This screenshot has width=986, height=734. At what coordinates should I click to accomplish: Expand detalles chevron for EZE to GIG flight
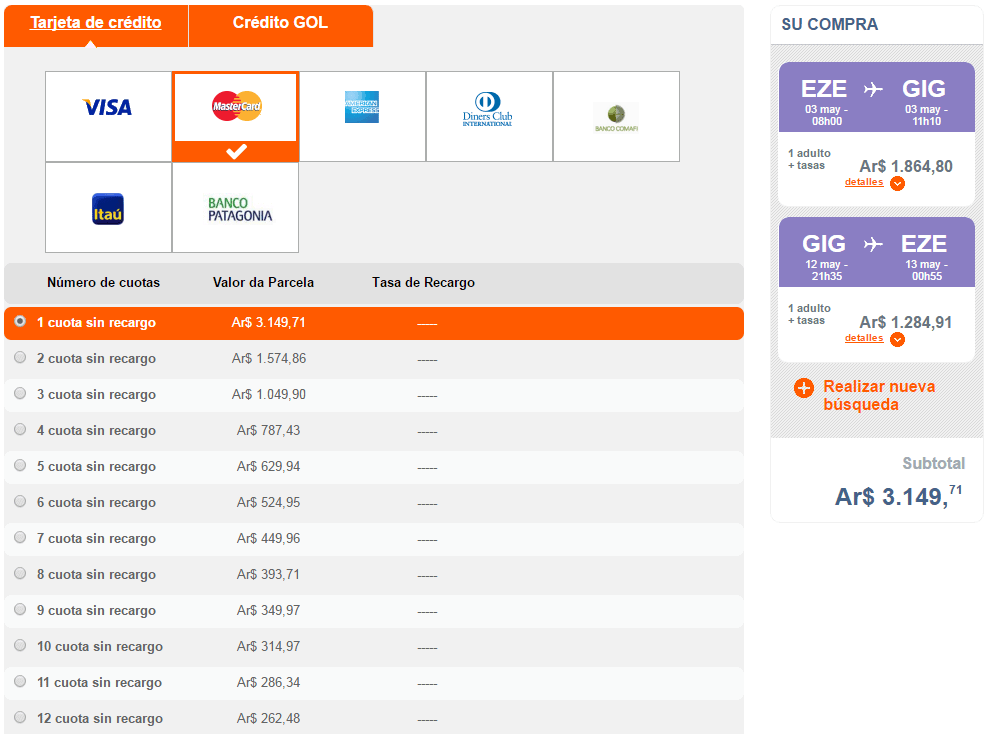897,184
